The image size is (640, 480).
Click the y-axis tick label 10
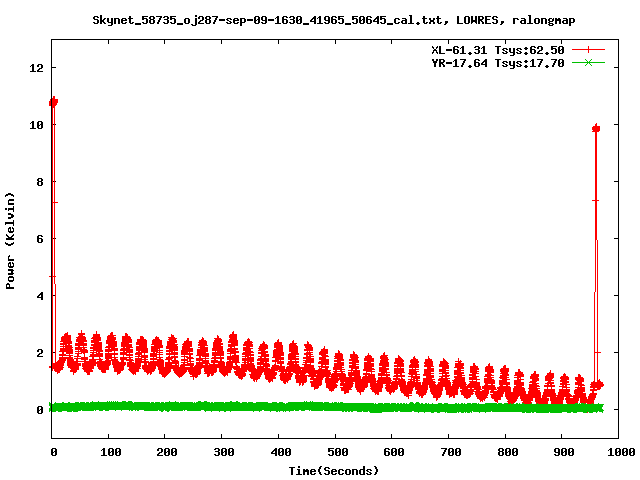click(36, 125)
